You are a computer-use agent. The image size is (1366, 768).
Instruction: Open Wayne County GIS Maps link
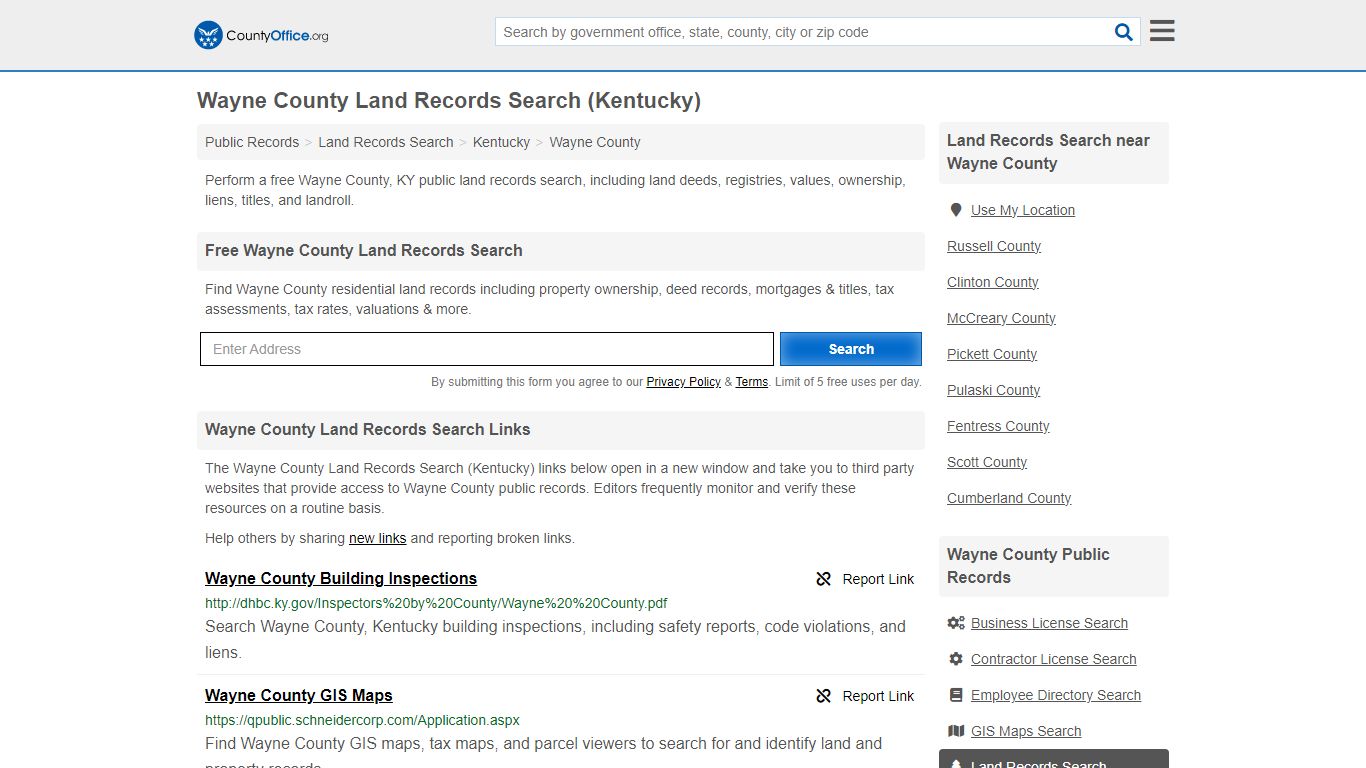299,695
